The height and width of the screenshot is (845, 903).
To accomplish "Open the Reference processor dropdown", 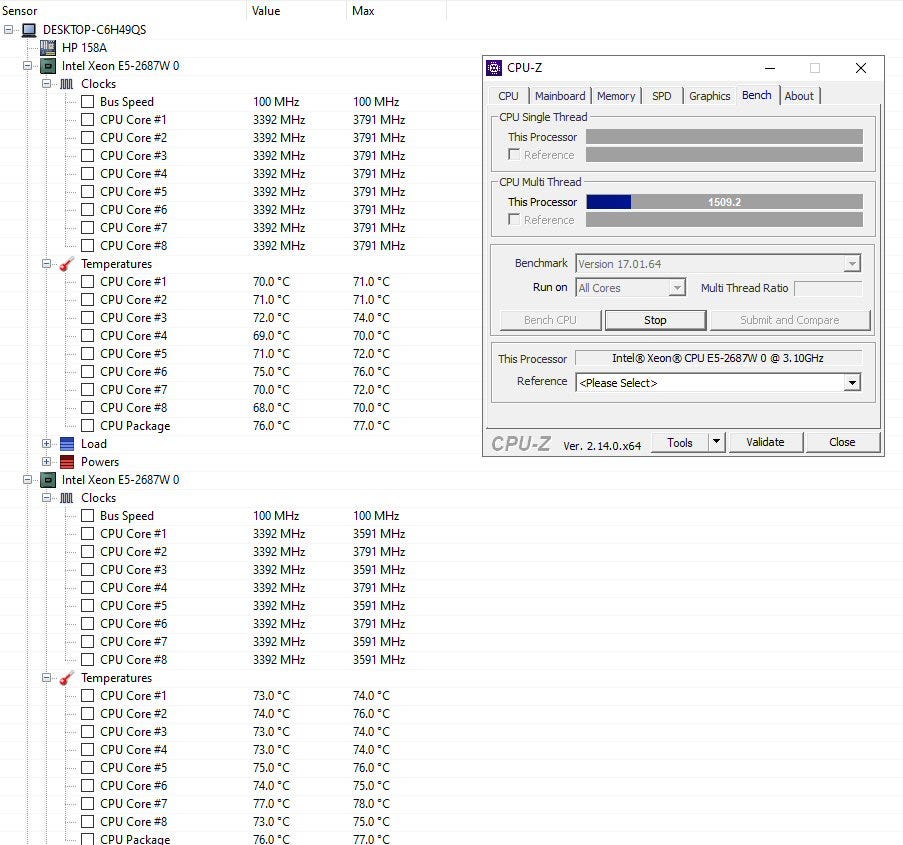I will click(852, 383).
